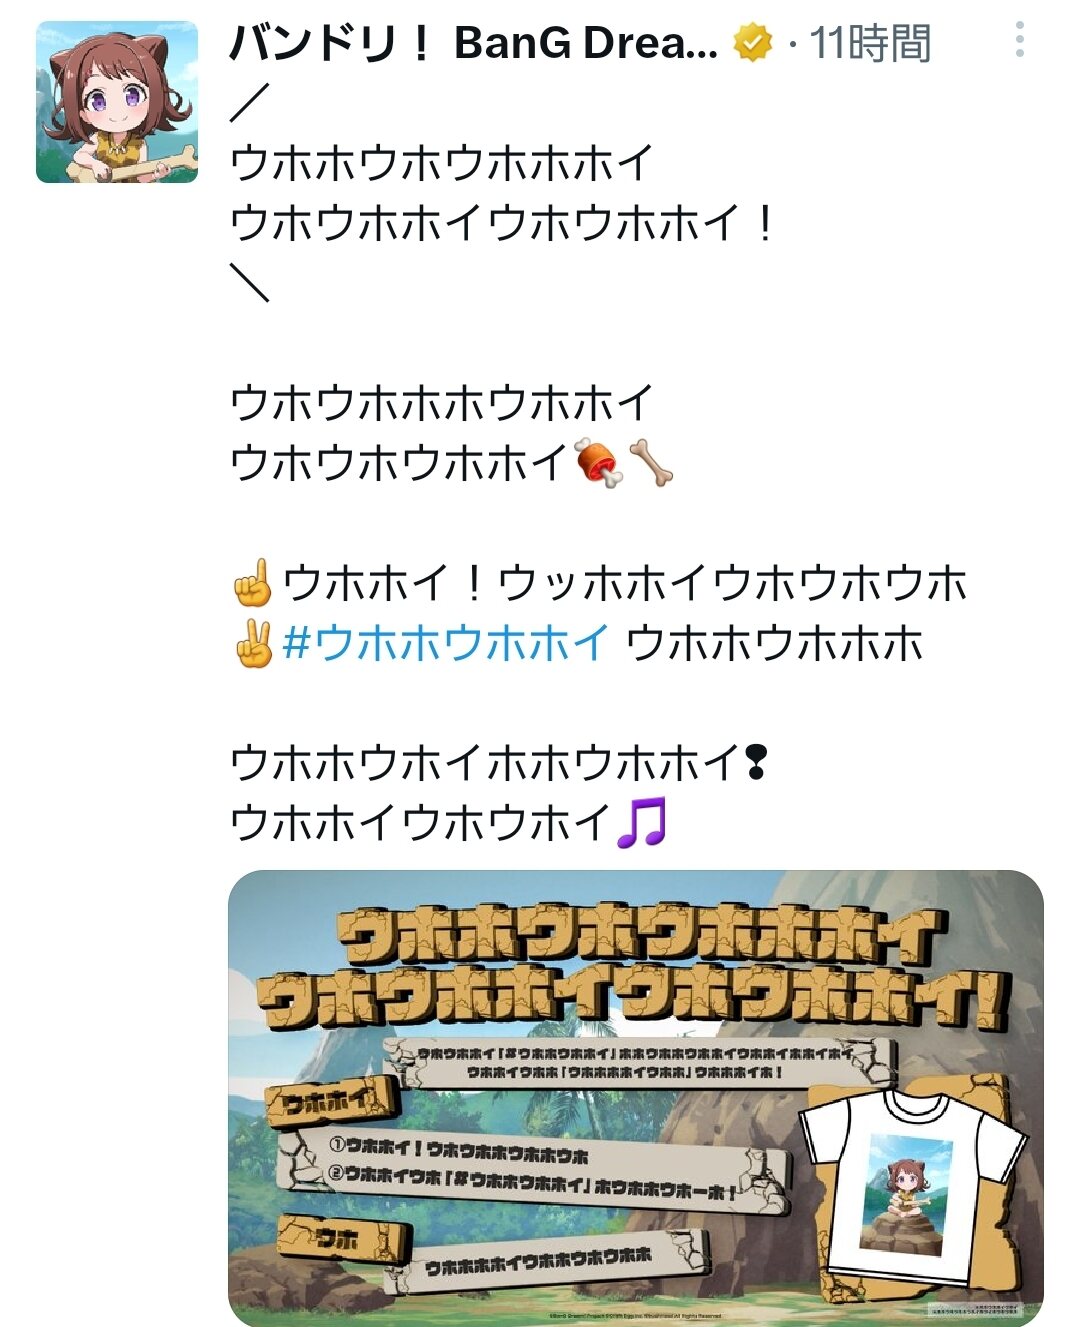
Task: Click the first tweet line ウホホウホウホホホイ
Action: coord(441,163)
